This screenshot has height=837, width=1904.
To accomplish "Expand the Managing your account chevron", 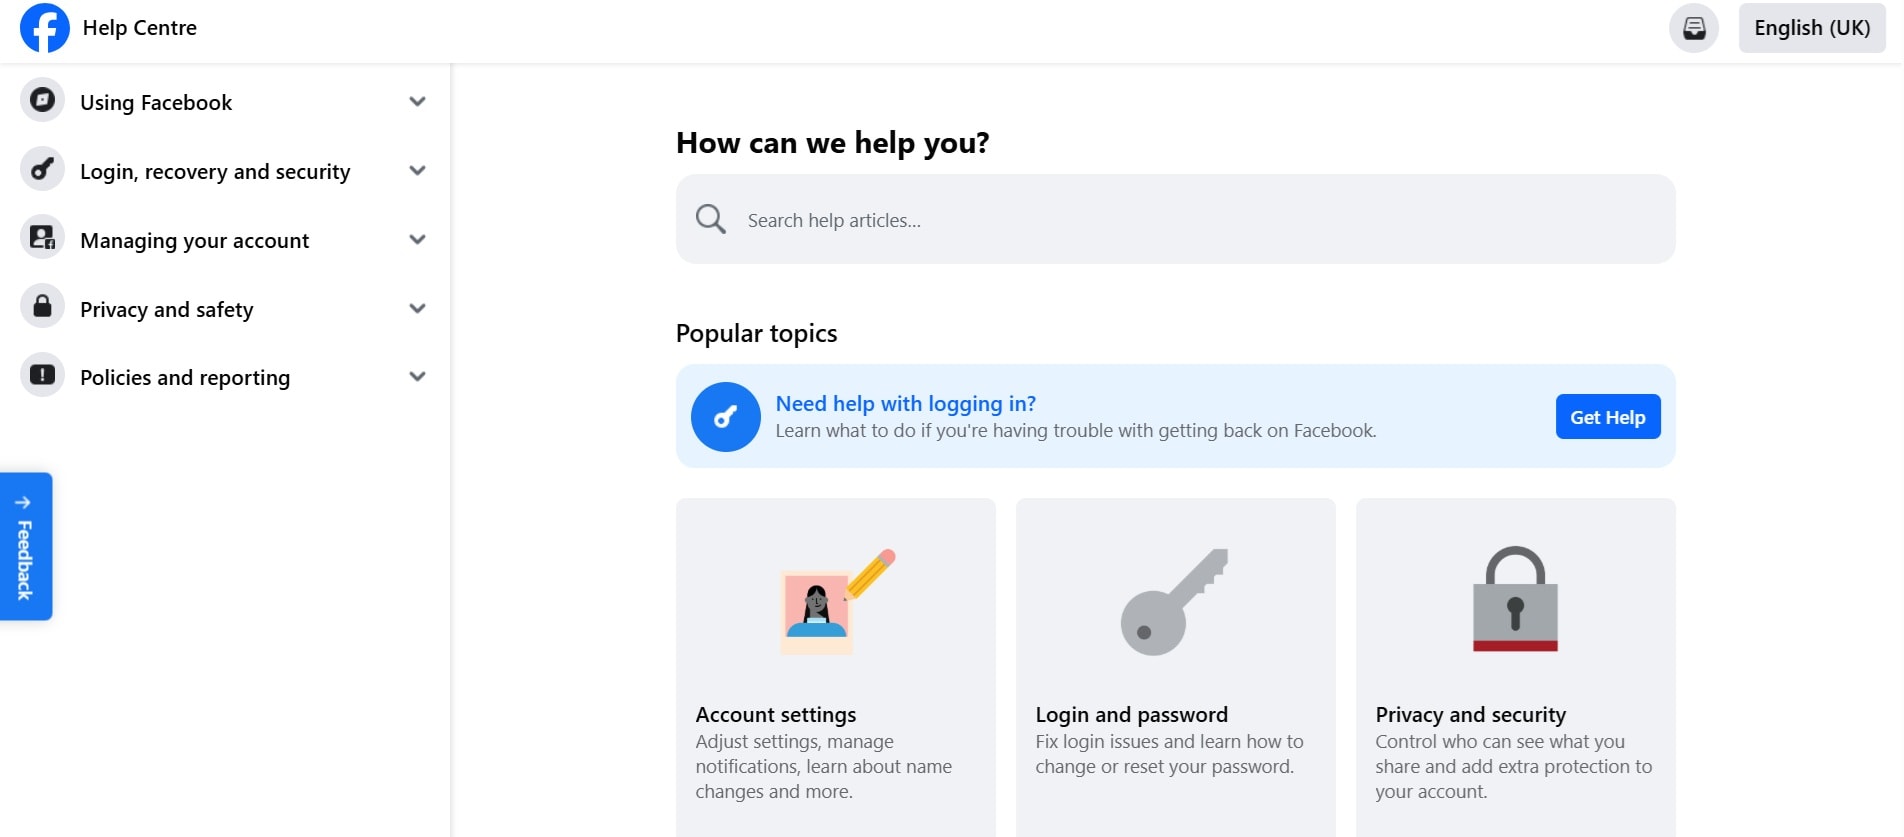I will [418, 239].
